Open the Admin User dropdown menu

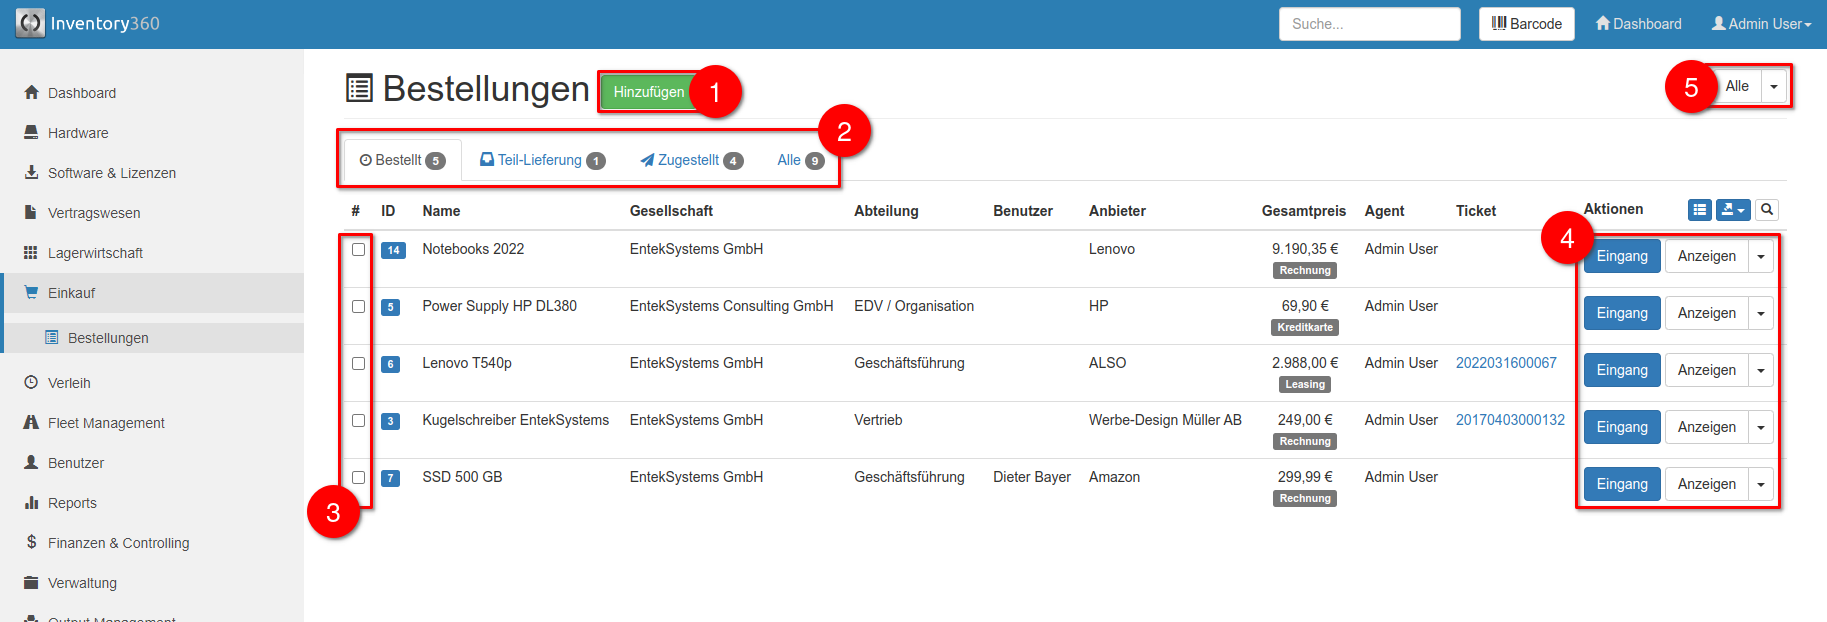tap(1761, 24)
